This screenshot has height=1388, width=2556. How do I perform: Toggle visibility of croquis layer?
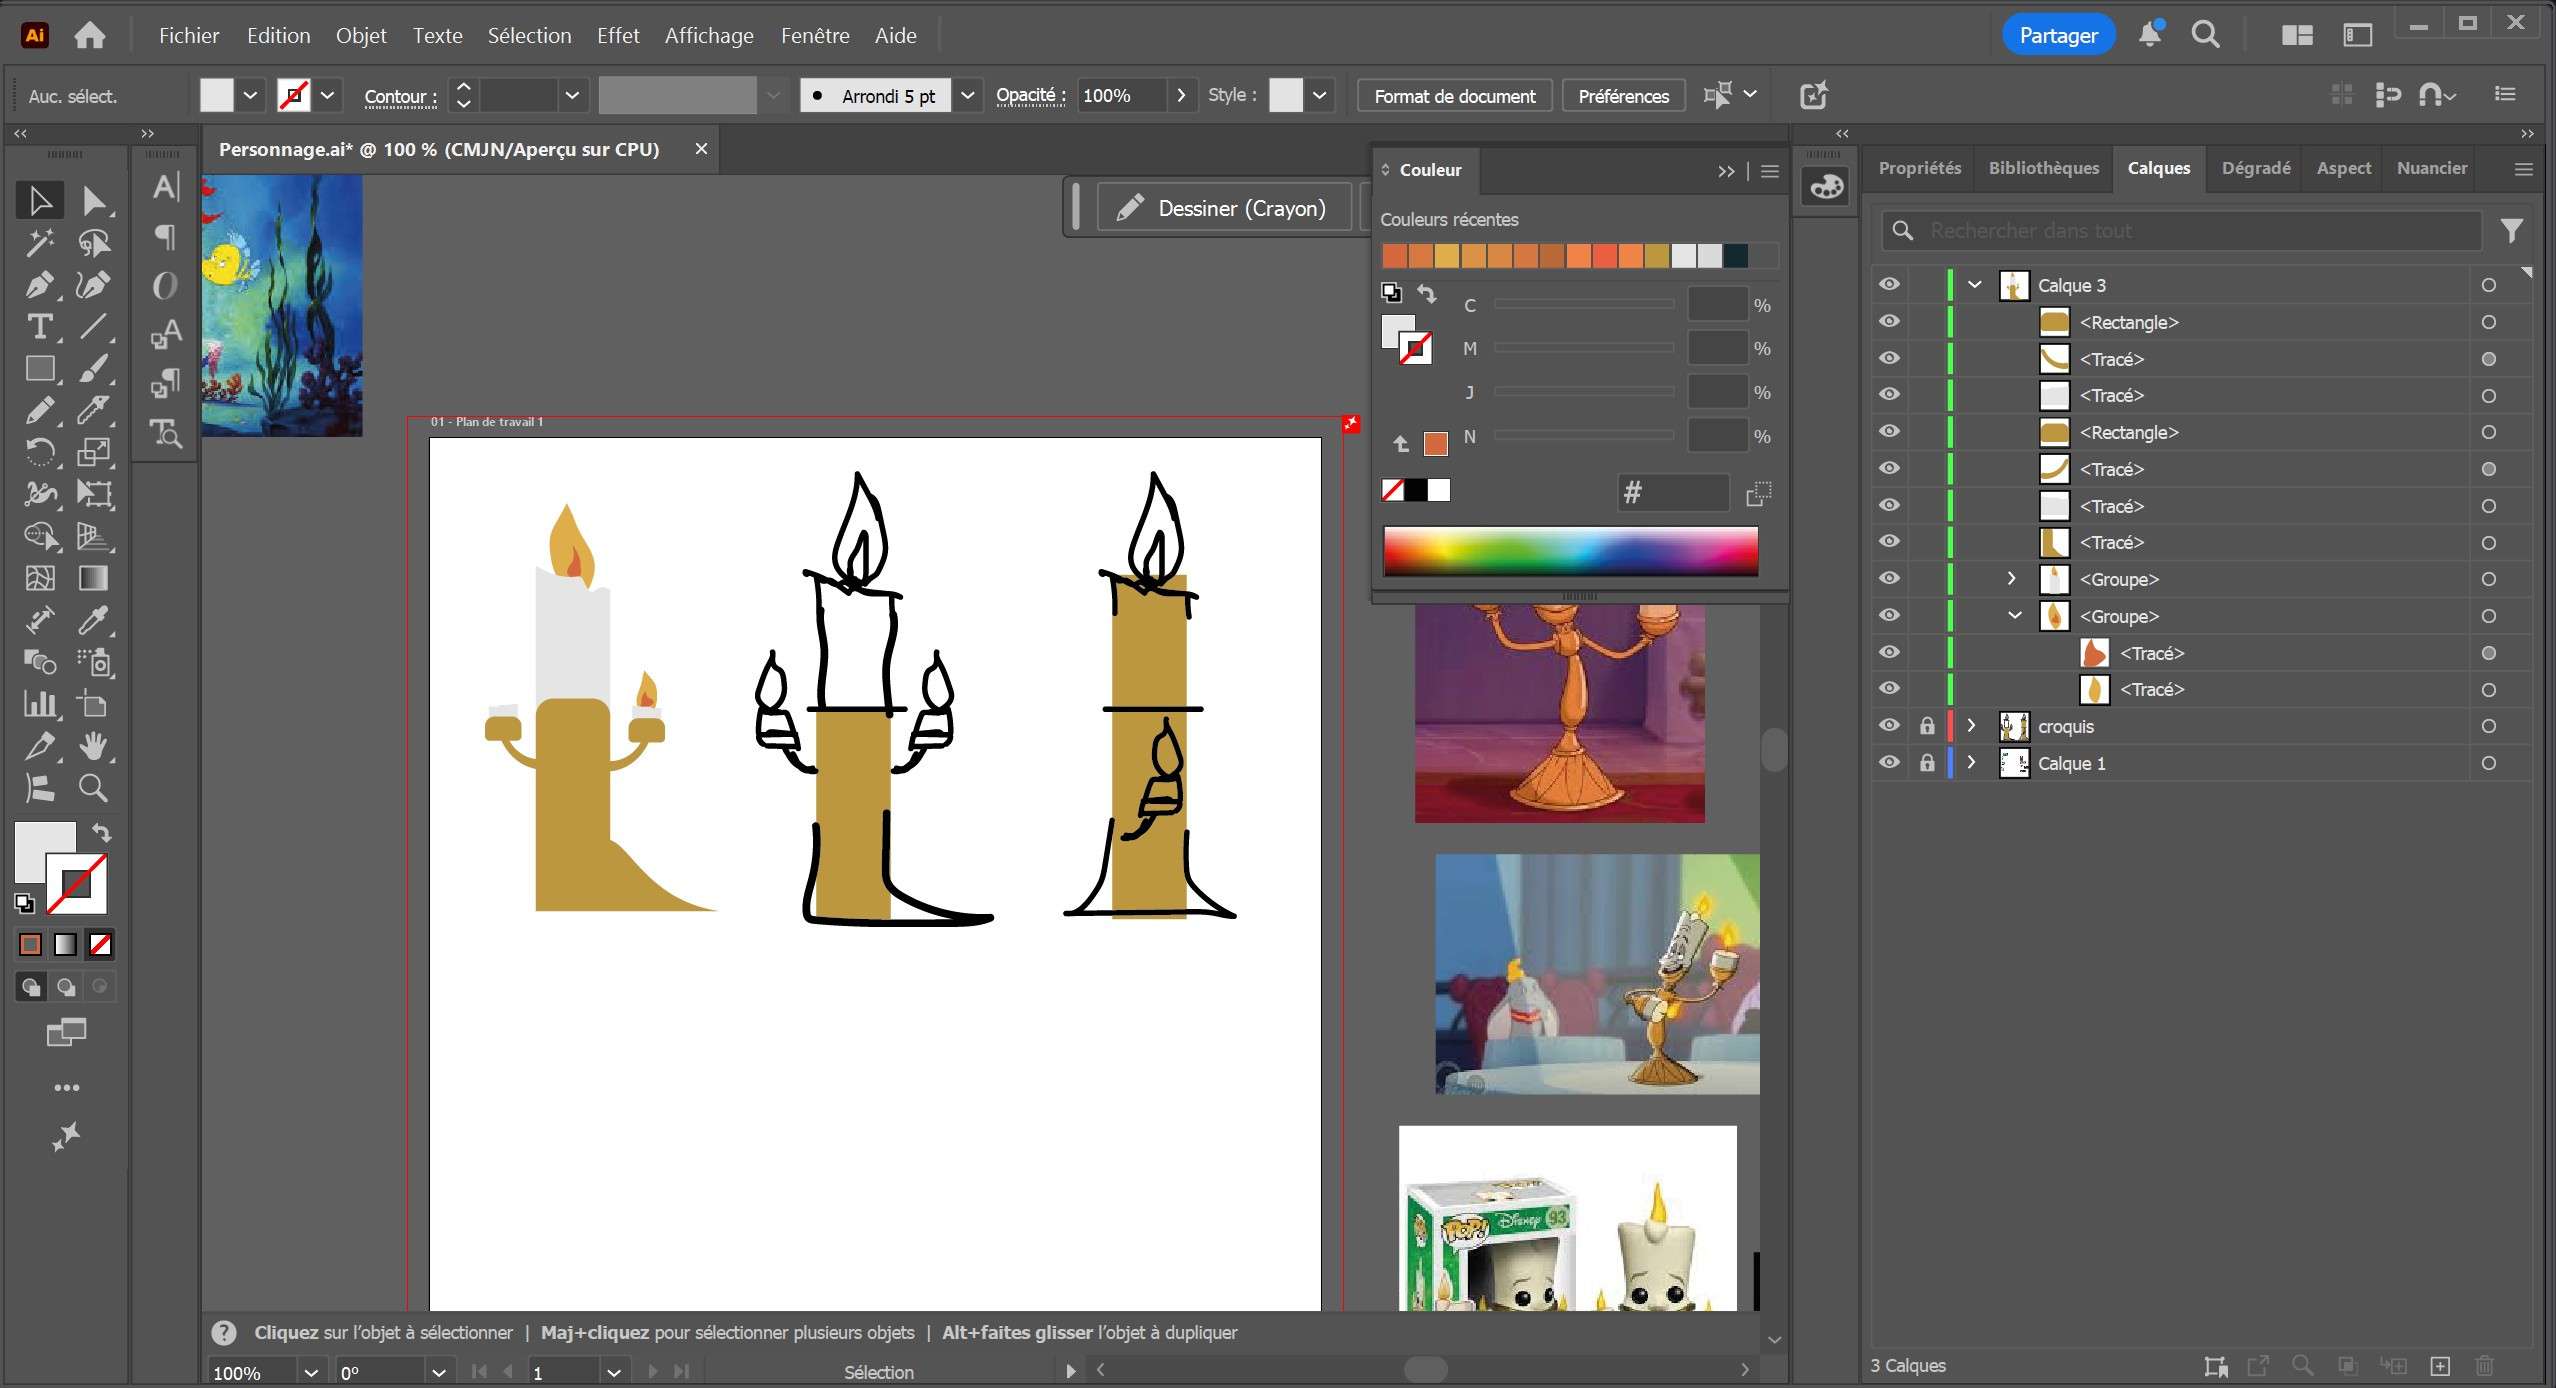pyautogui.click(x=1888, y=726)
